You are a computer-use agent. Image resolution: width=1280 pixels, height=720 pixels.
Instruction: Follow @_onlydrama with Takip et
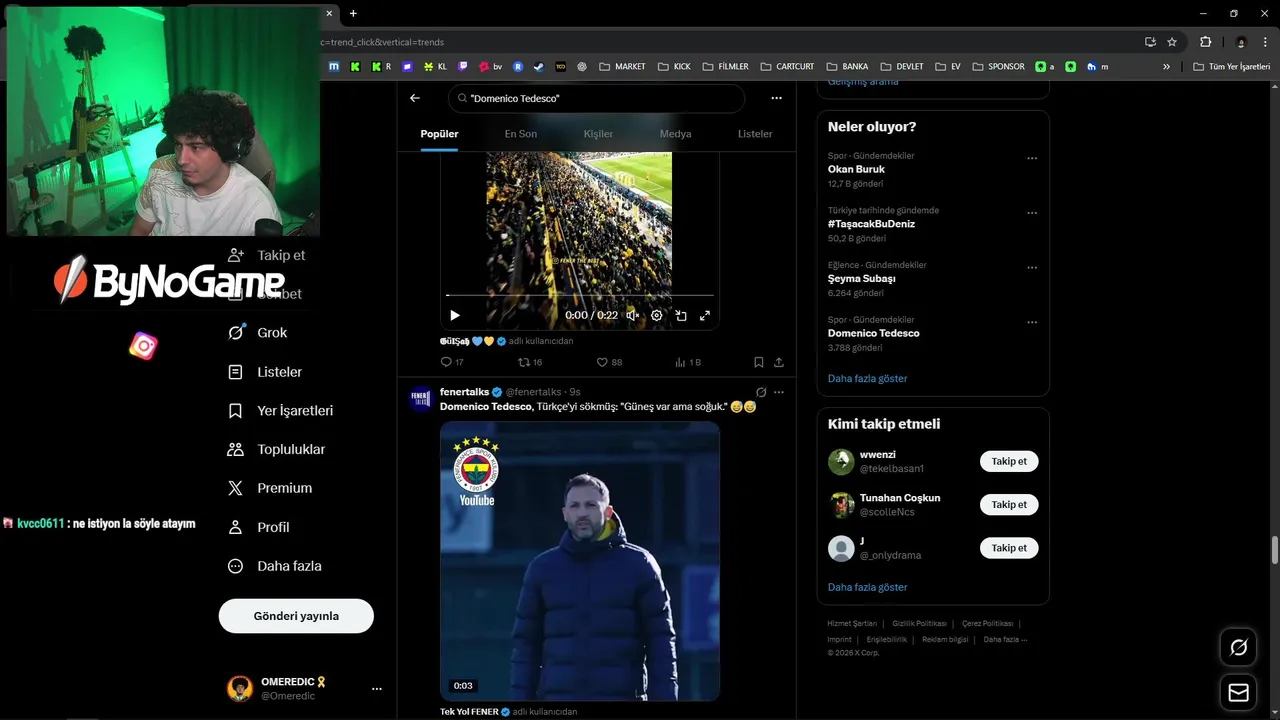(x=1009, y=548)
